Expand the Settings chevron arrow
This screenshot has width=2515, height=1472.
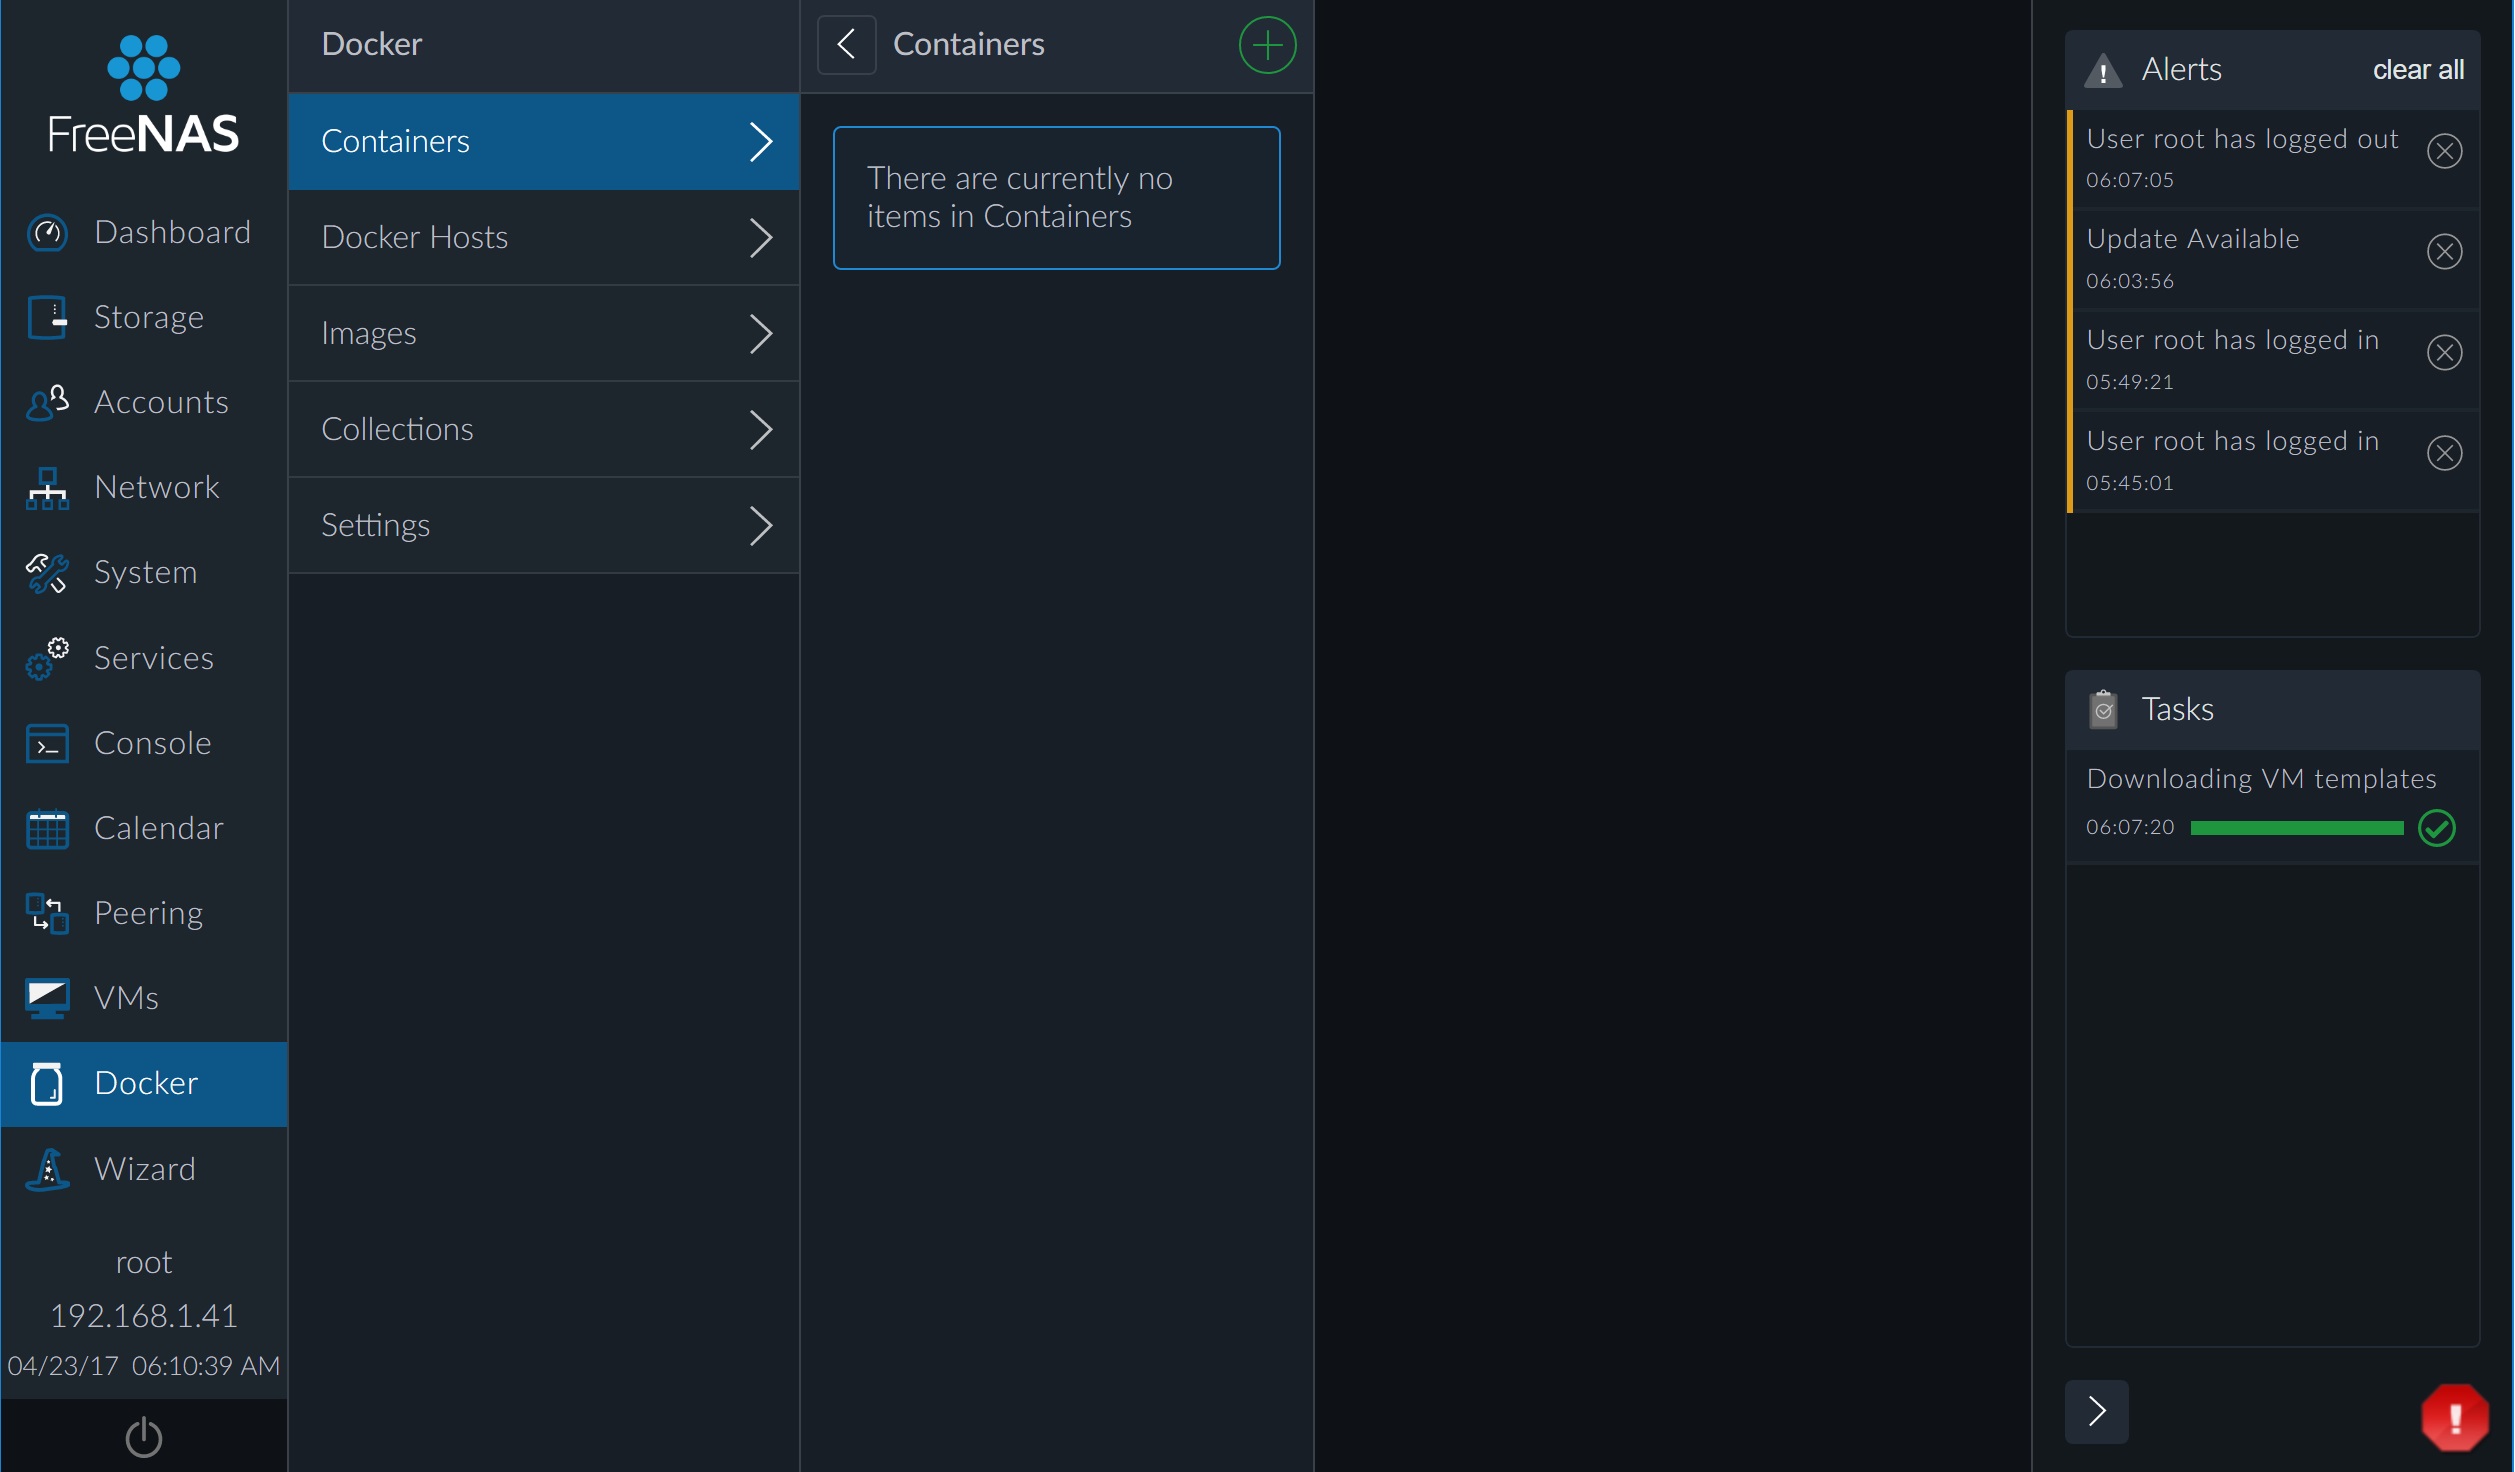[x=761, y=526]
